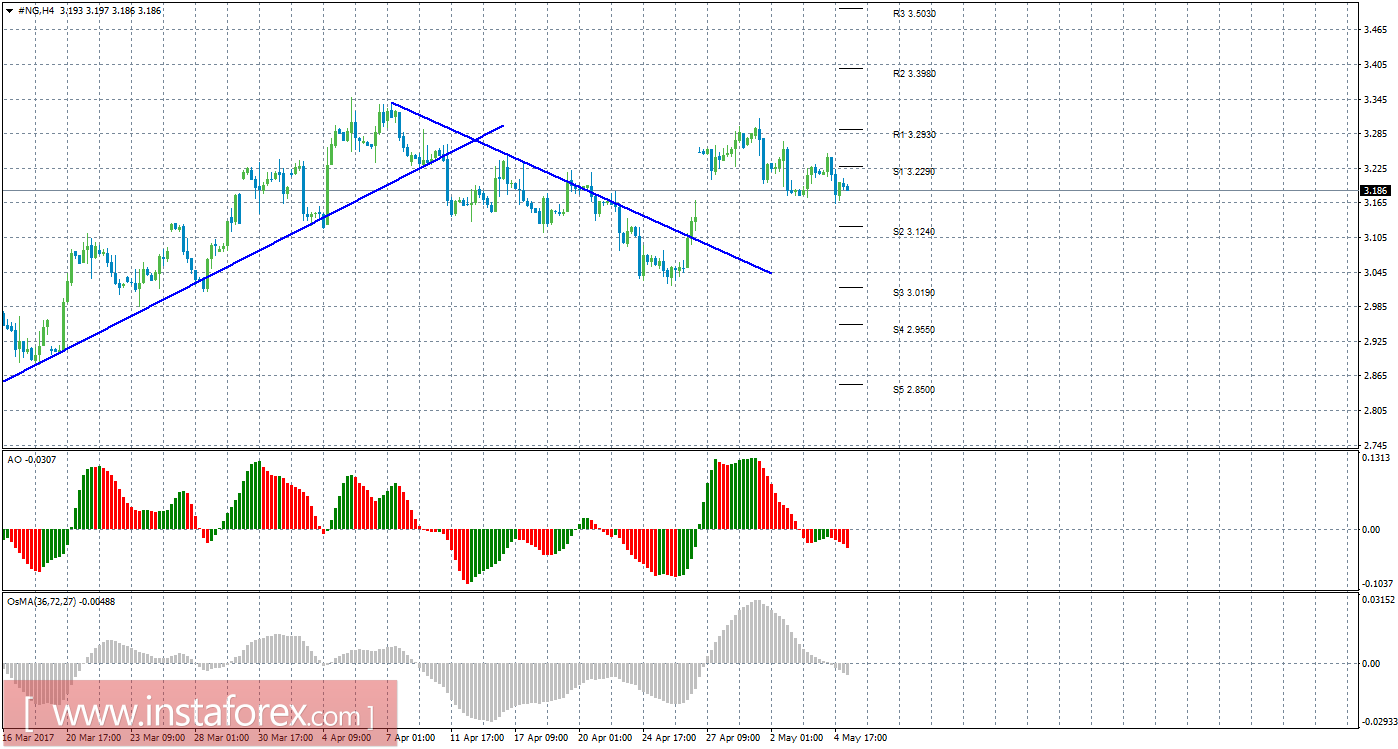The image size is (1398, 749).
Task: Click the 2 May 01:00 time label
Action: (799, 738)
